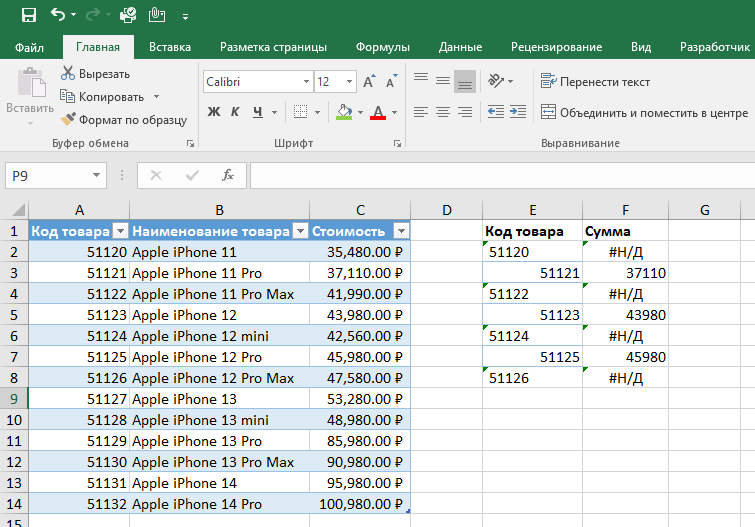
Task: Open the Undo history dropdown arrow
Action: pos(74,15)
